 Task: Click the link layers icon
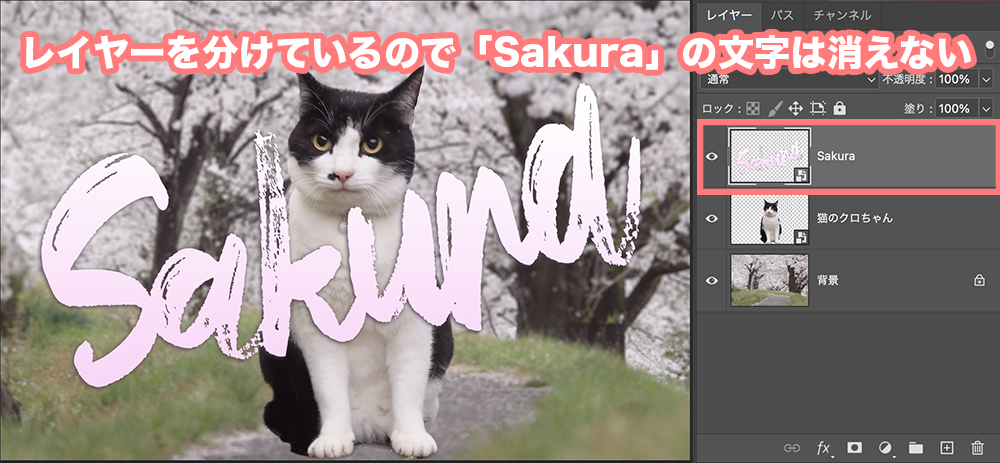click(791, 447)
